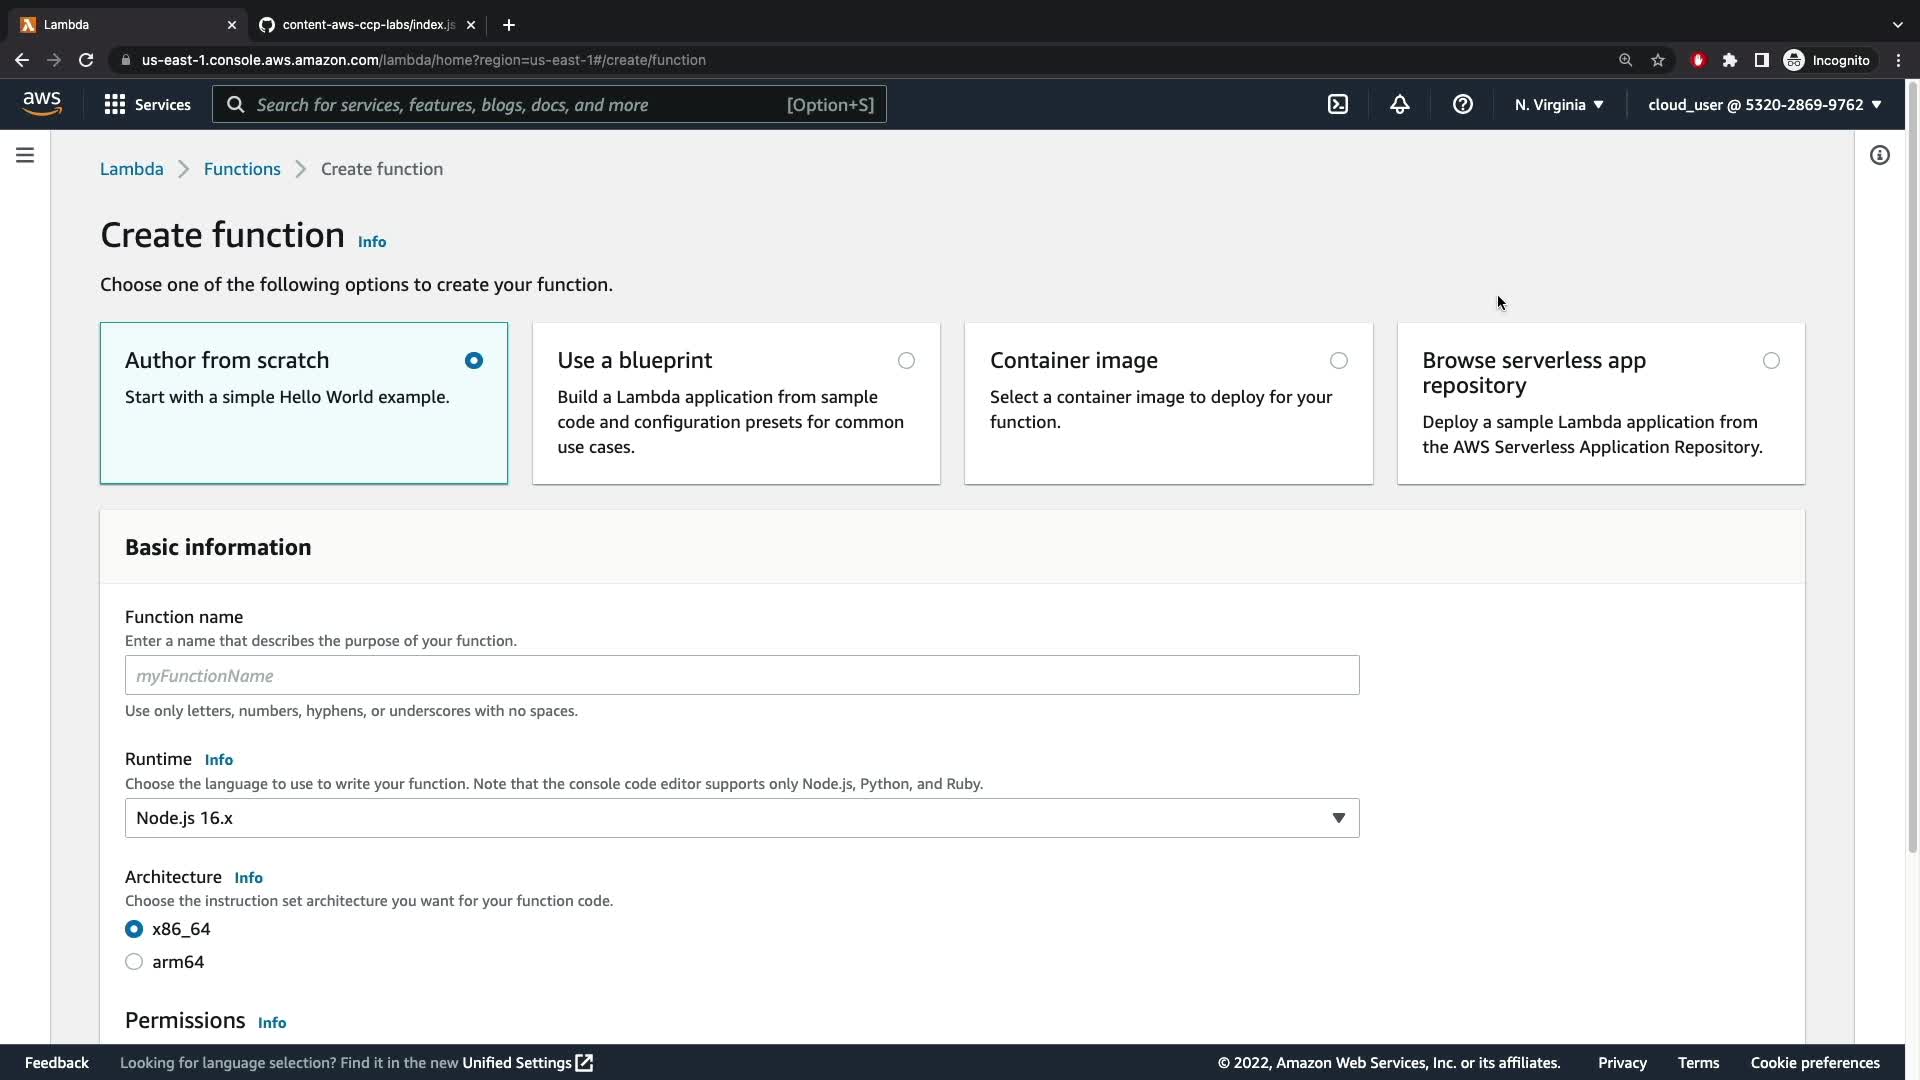The width and height of the screenshot is (1920, 1080).
Task: Click the Feedback button in footer
Action: click(x=57, y=1063)
